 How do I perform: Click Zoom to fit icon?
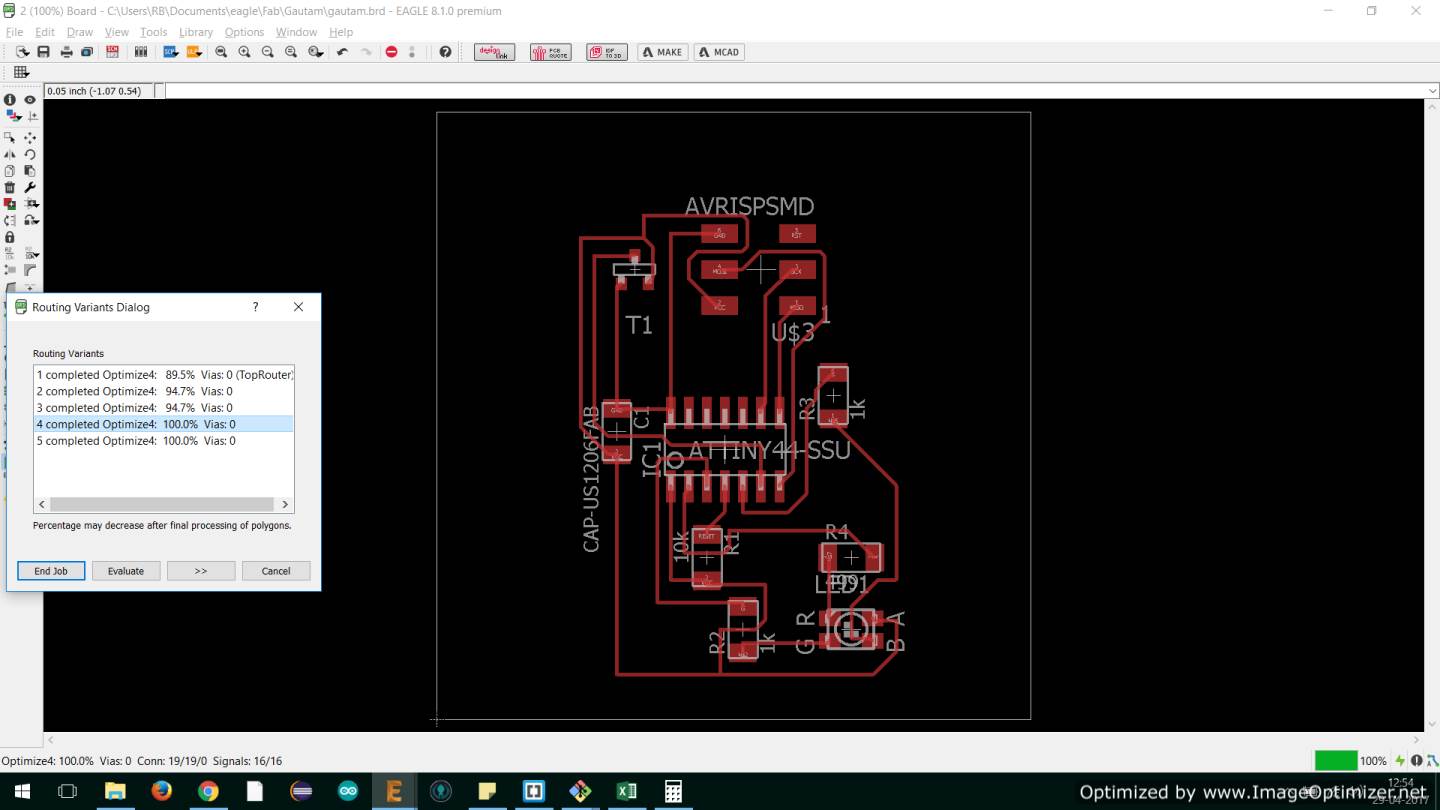221,52
